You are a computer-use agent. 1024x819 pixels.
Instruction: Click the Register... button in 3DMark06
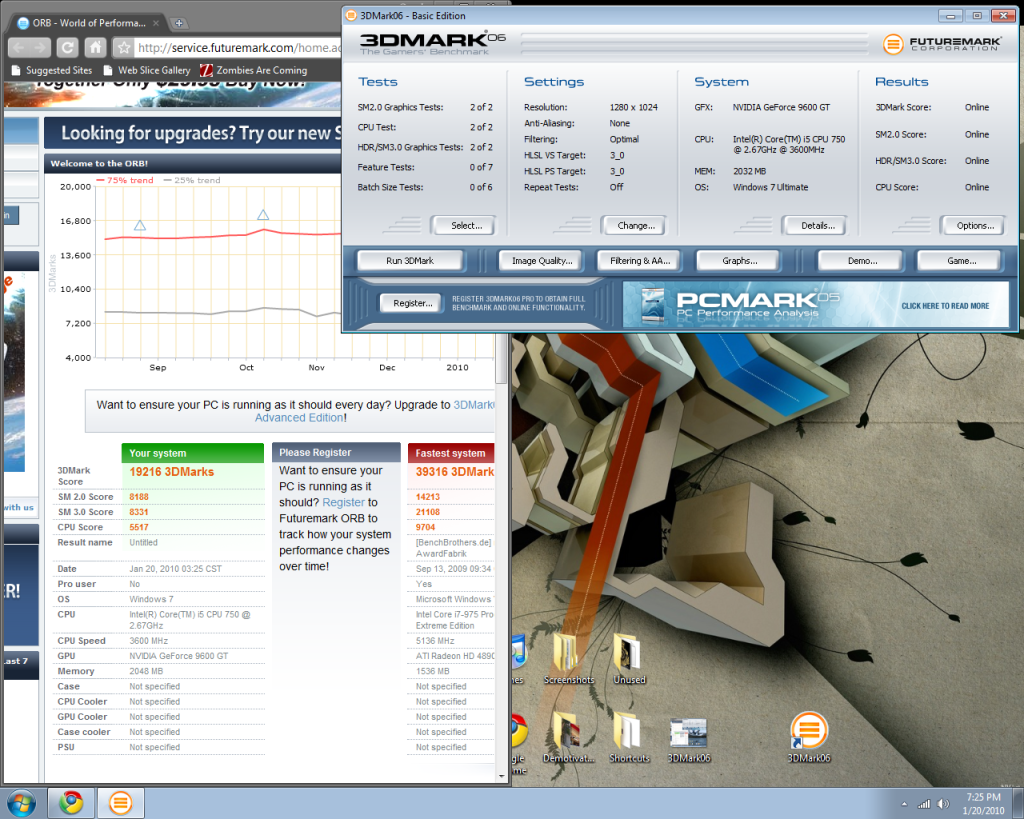tap(412, 303)
